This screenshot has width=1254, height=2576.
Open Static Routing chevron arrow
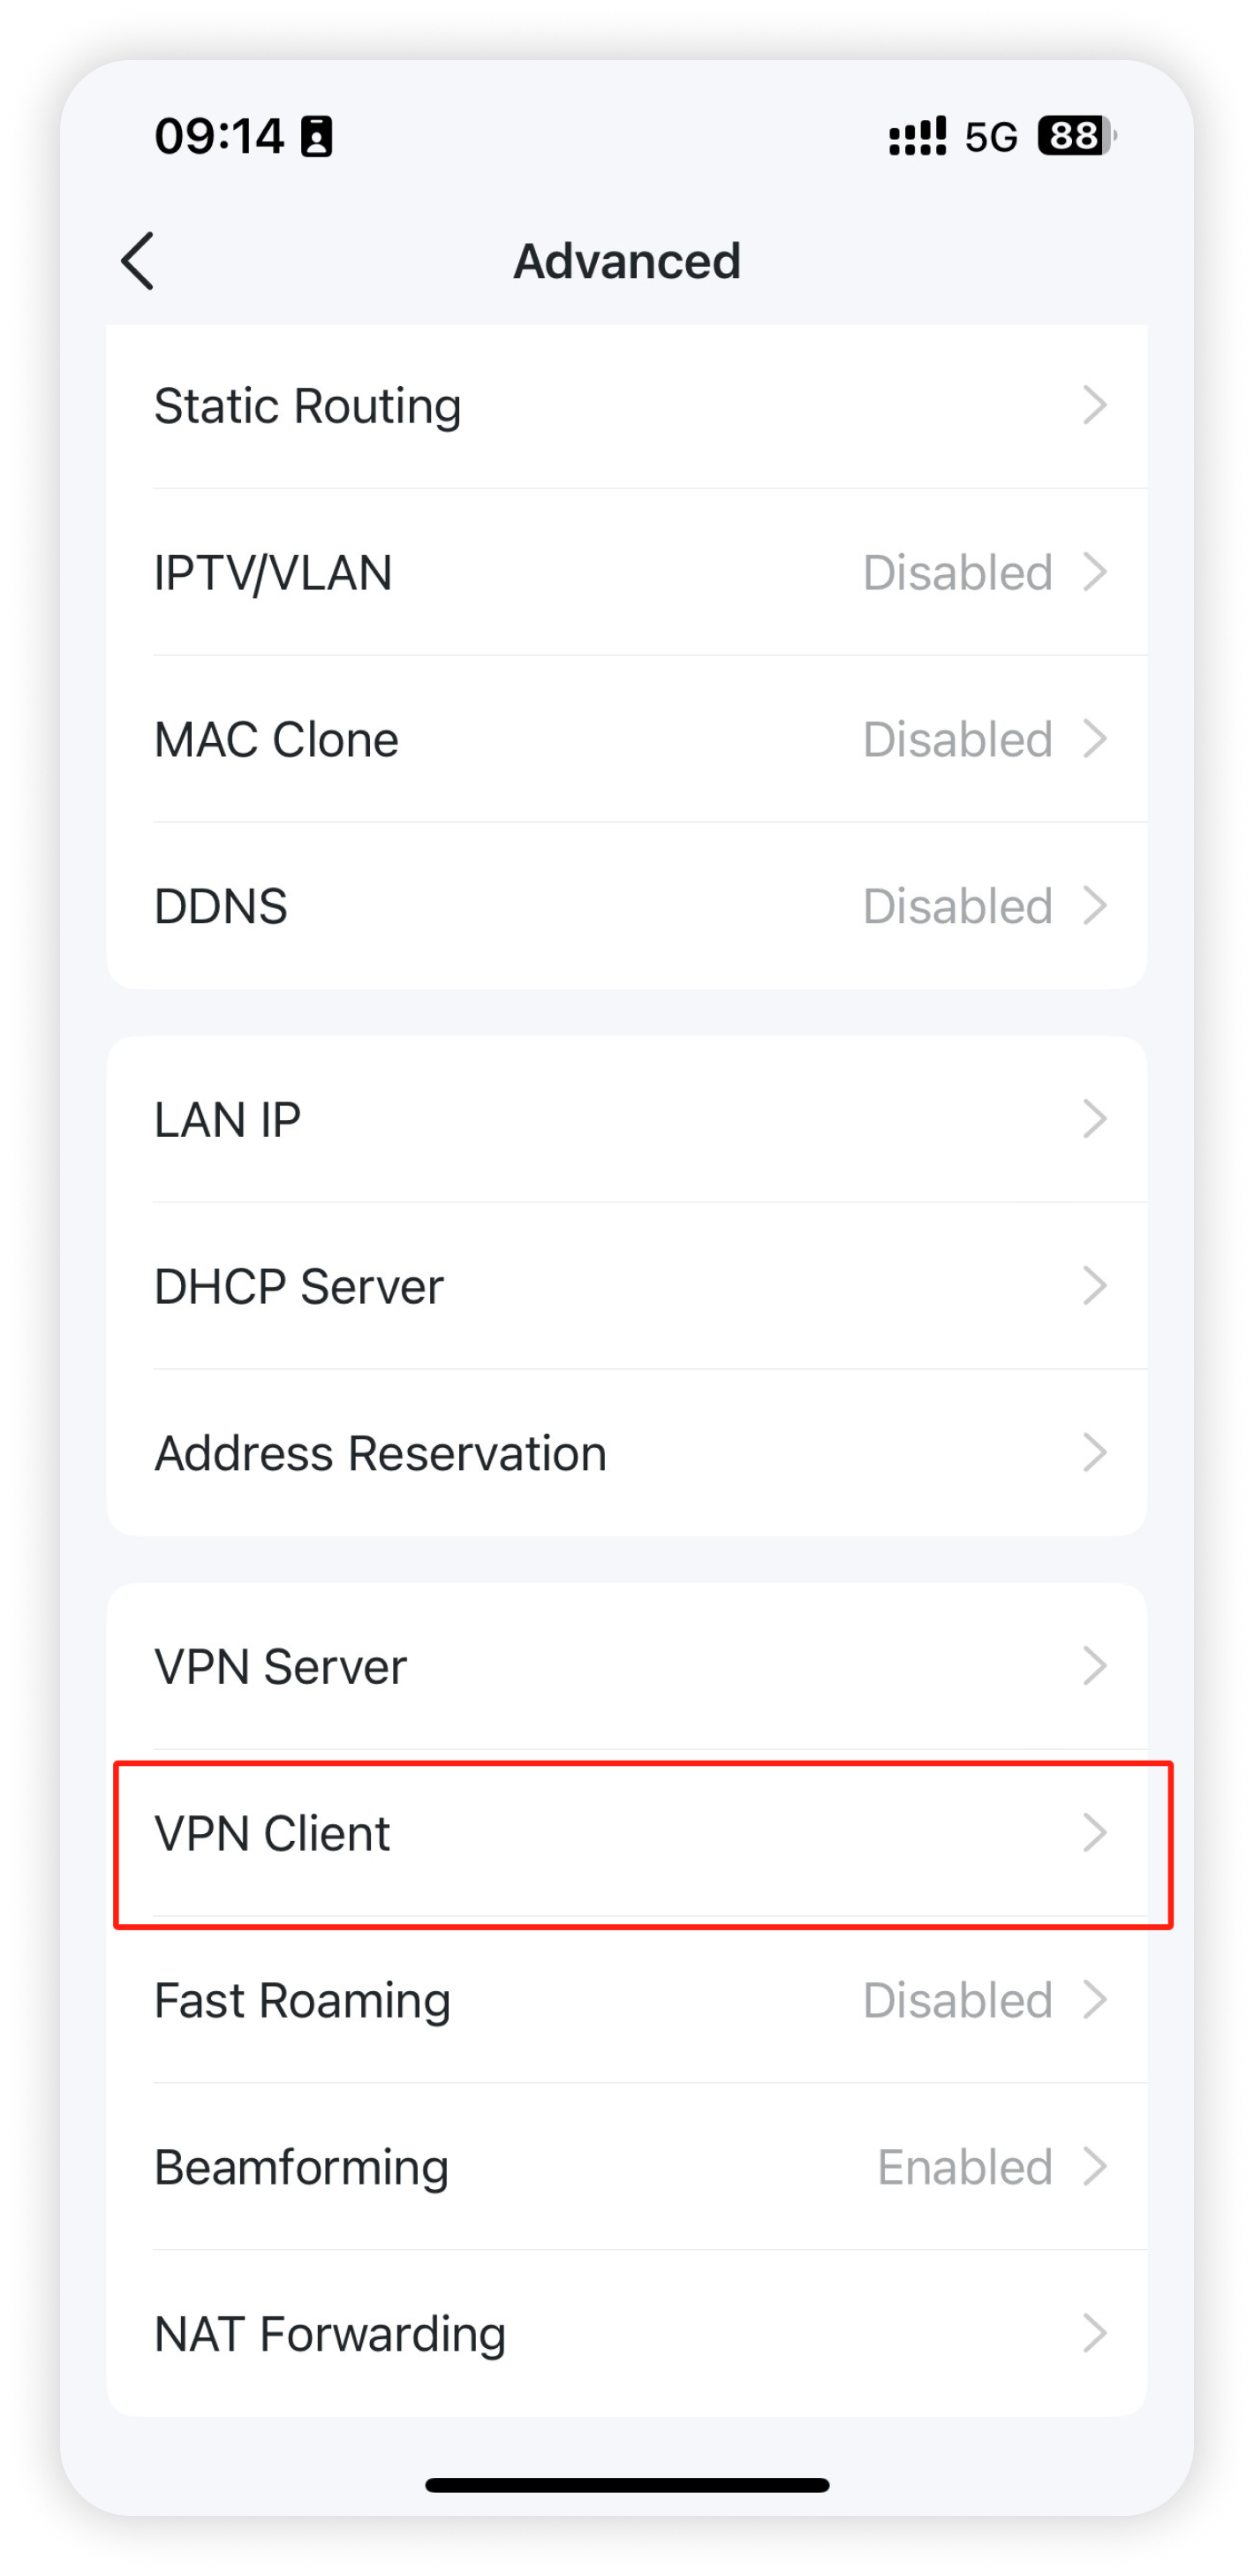[1095, 405]
